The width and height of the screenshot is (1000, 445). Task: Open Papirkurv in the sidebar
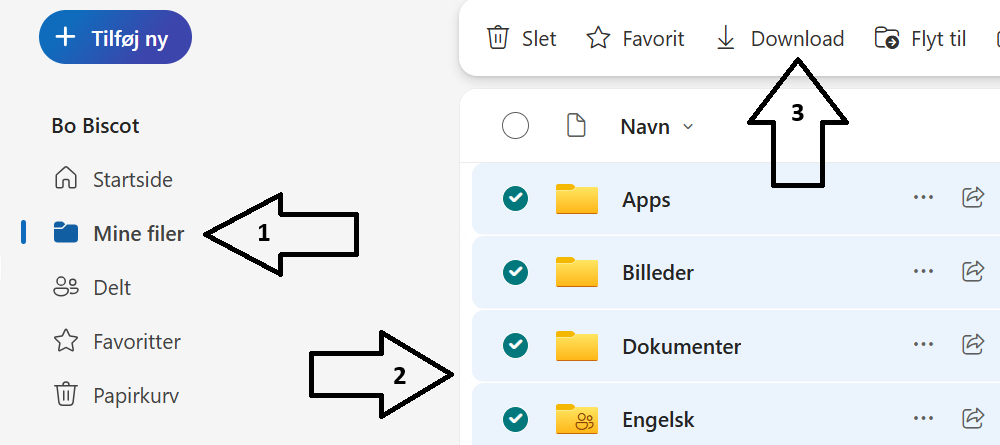click(x=116, y=396)
